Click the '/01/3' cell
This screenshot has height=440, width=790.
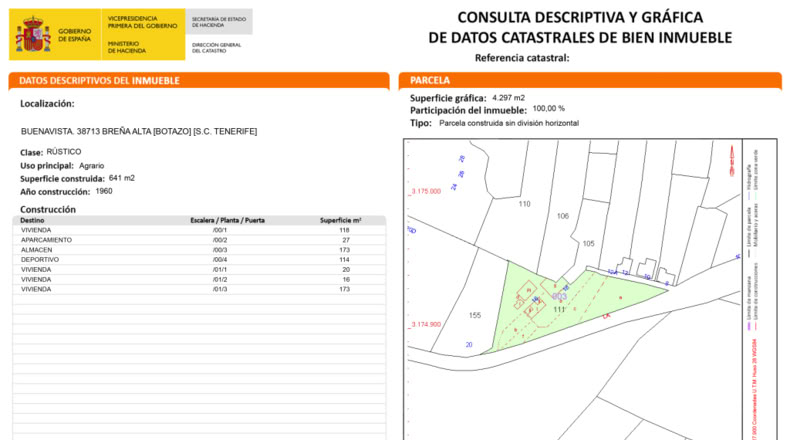(x=220, y=289)
